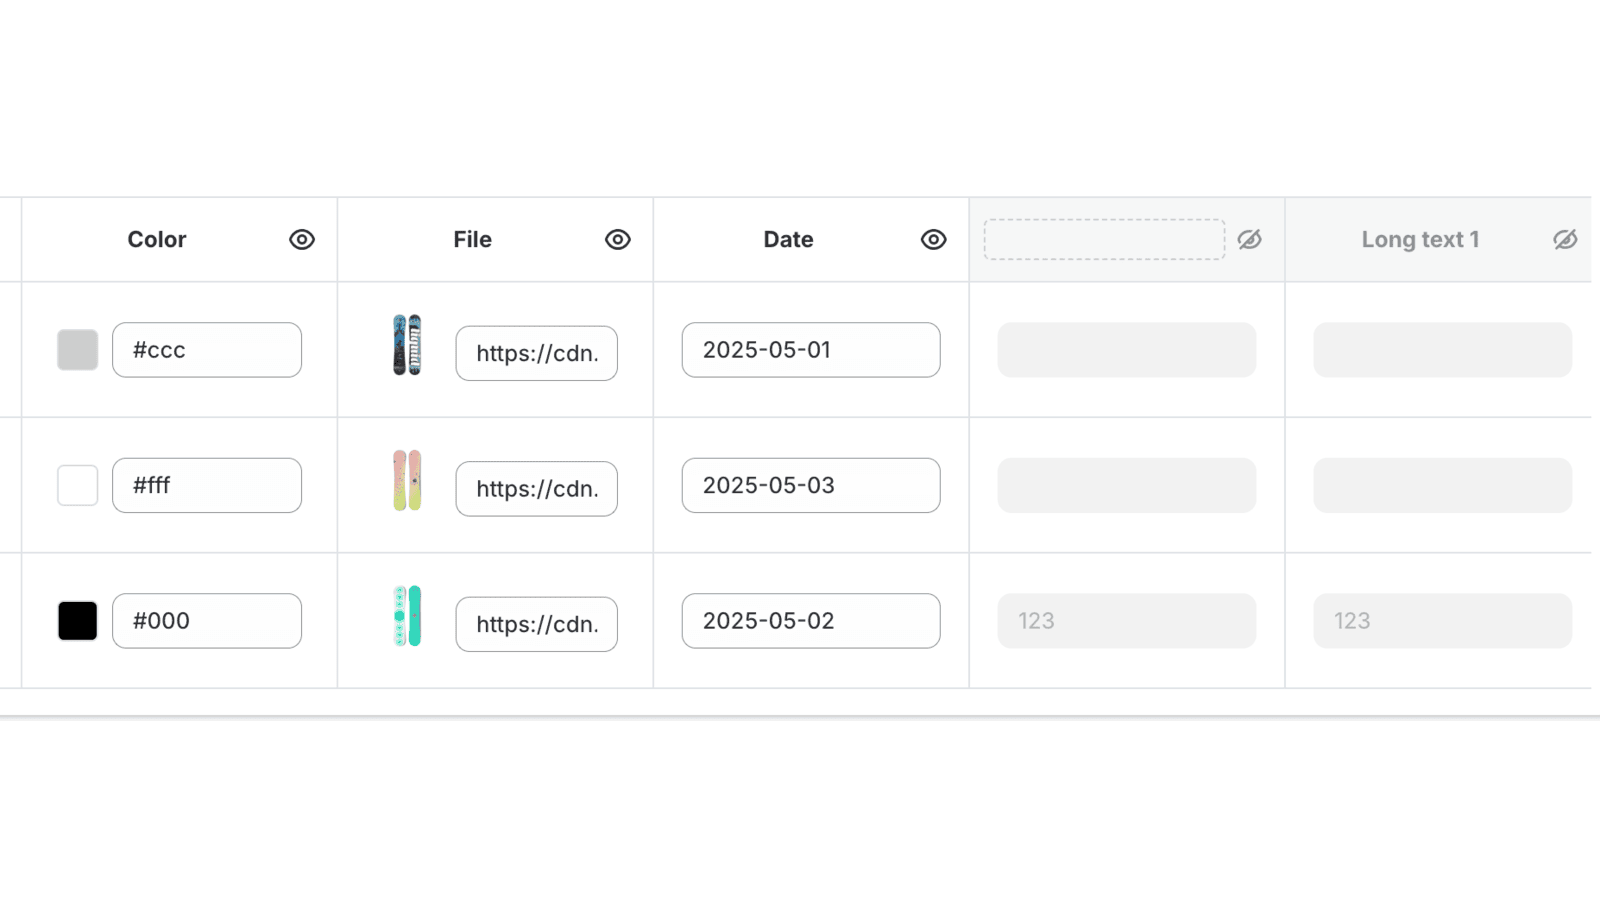Image resolution: width=1600 pixels, height=900 pixels.
Task: Focus the #ccc color text field
Action: pos(207,350)
